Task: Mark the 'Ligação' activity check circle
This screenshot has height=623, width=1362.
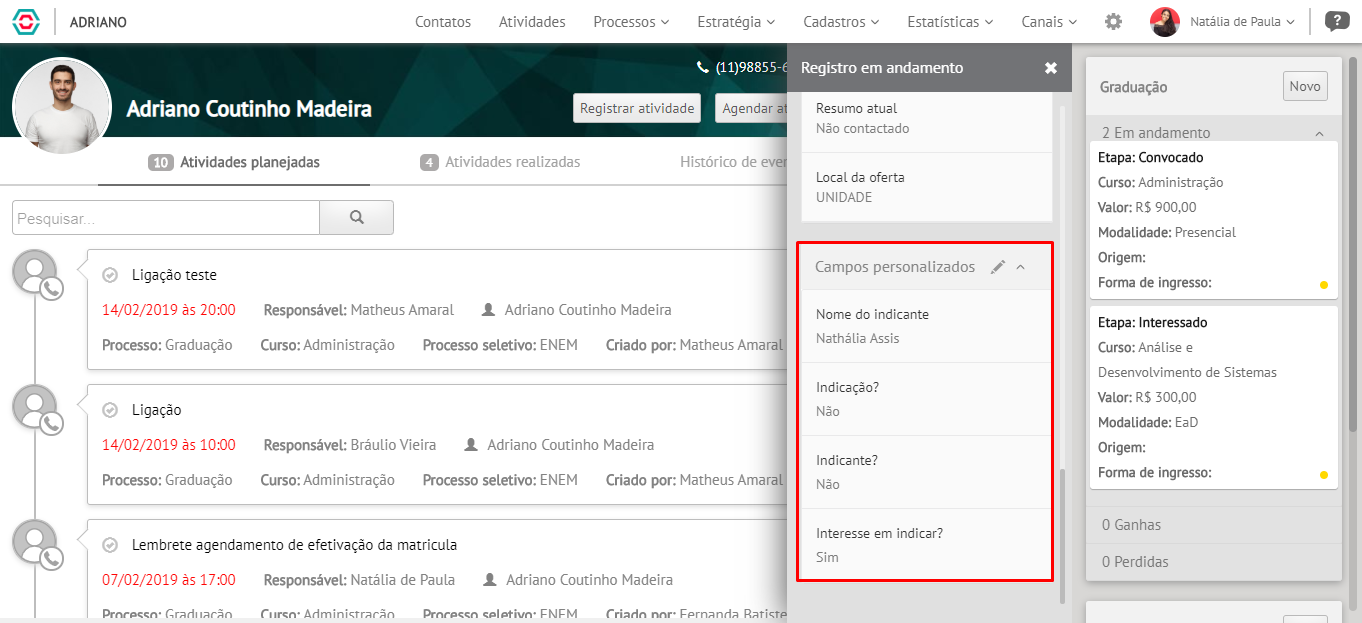Action: [111, 409]
